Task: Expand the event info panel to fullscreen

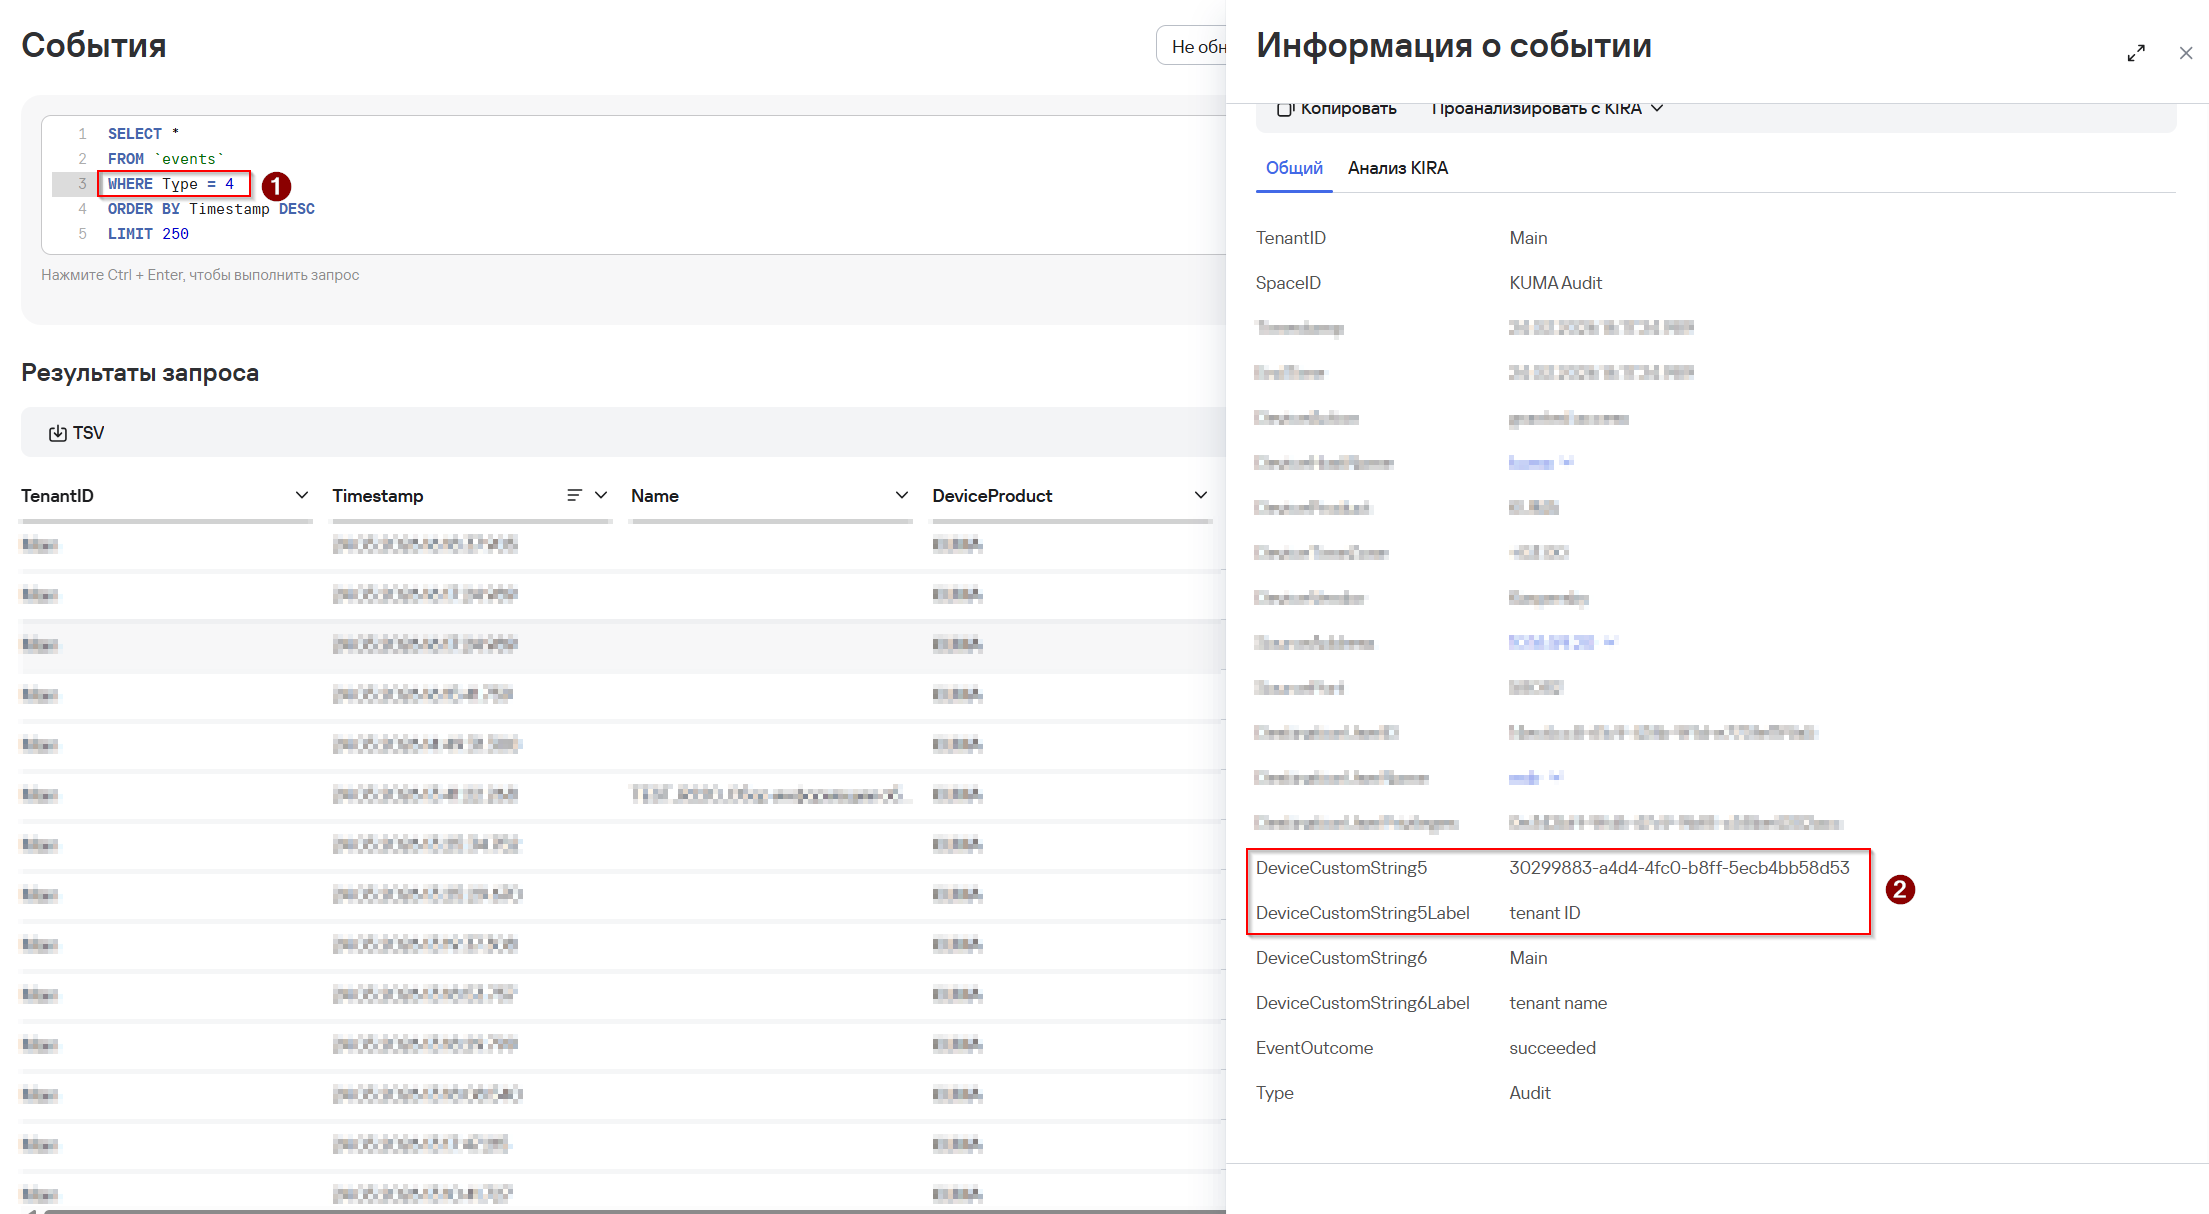Action: pyautogui.click(x=2136, y=53)
